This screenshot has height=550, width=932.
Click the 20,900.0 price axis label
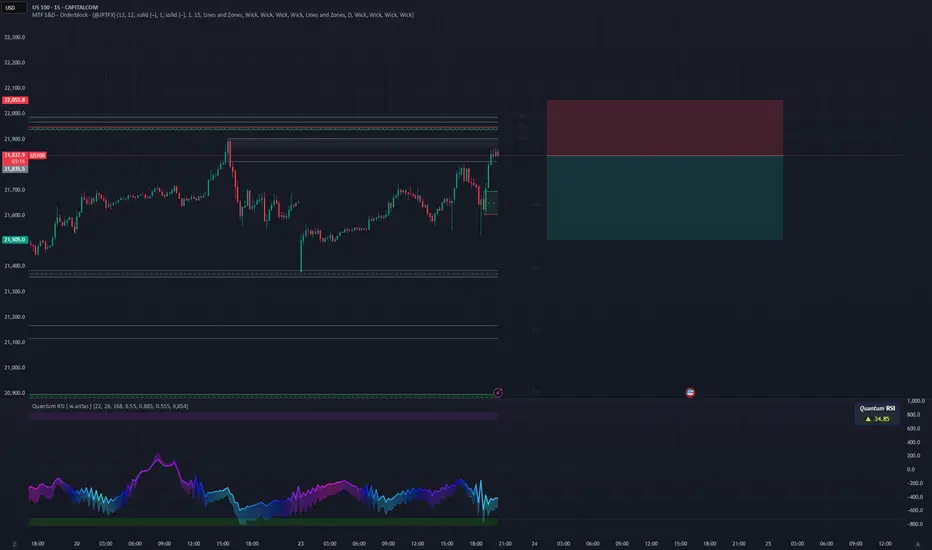click(x=15, y=393)
